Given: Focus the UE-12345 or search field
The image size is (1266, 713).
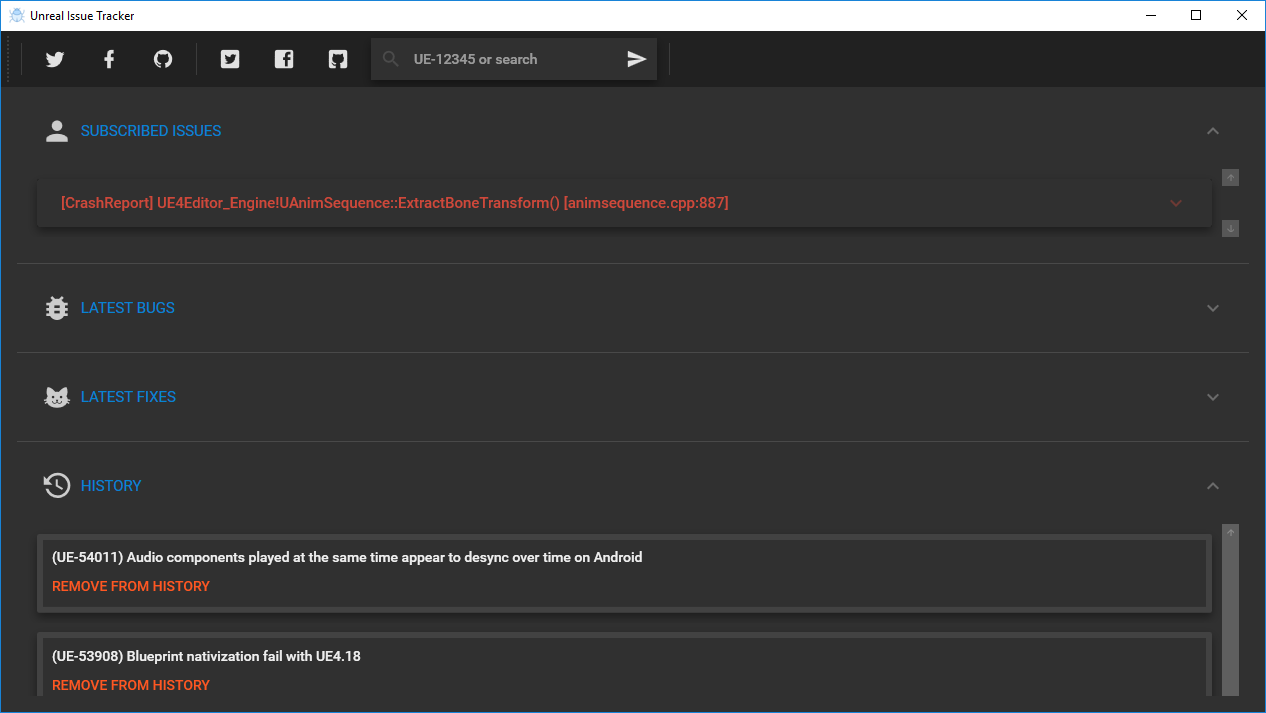Looking at the screenshot, I should 514,59.
